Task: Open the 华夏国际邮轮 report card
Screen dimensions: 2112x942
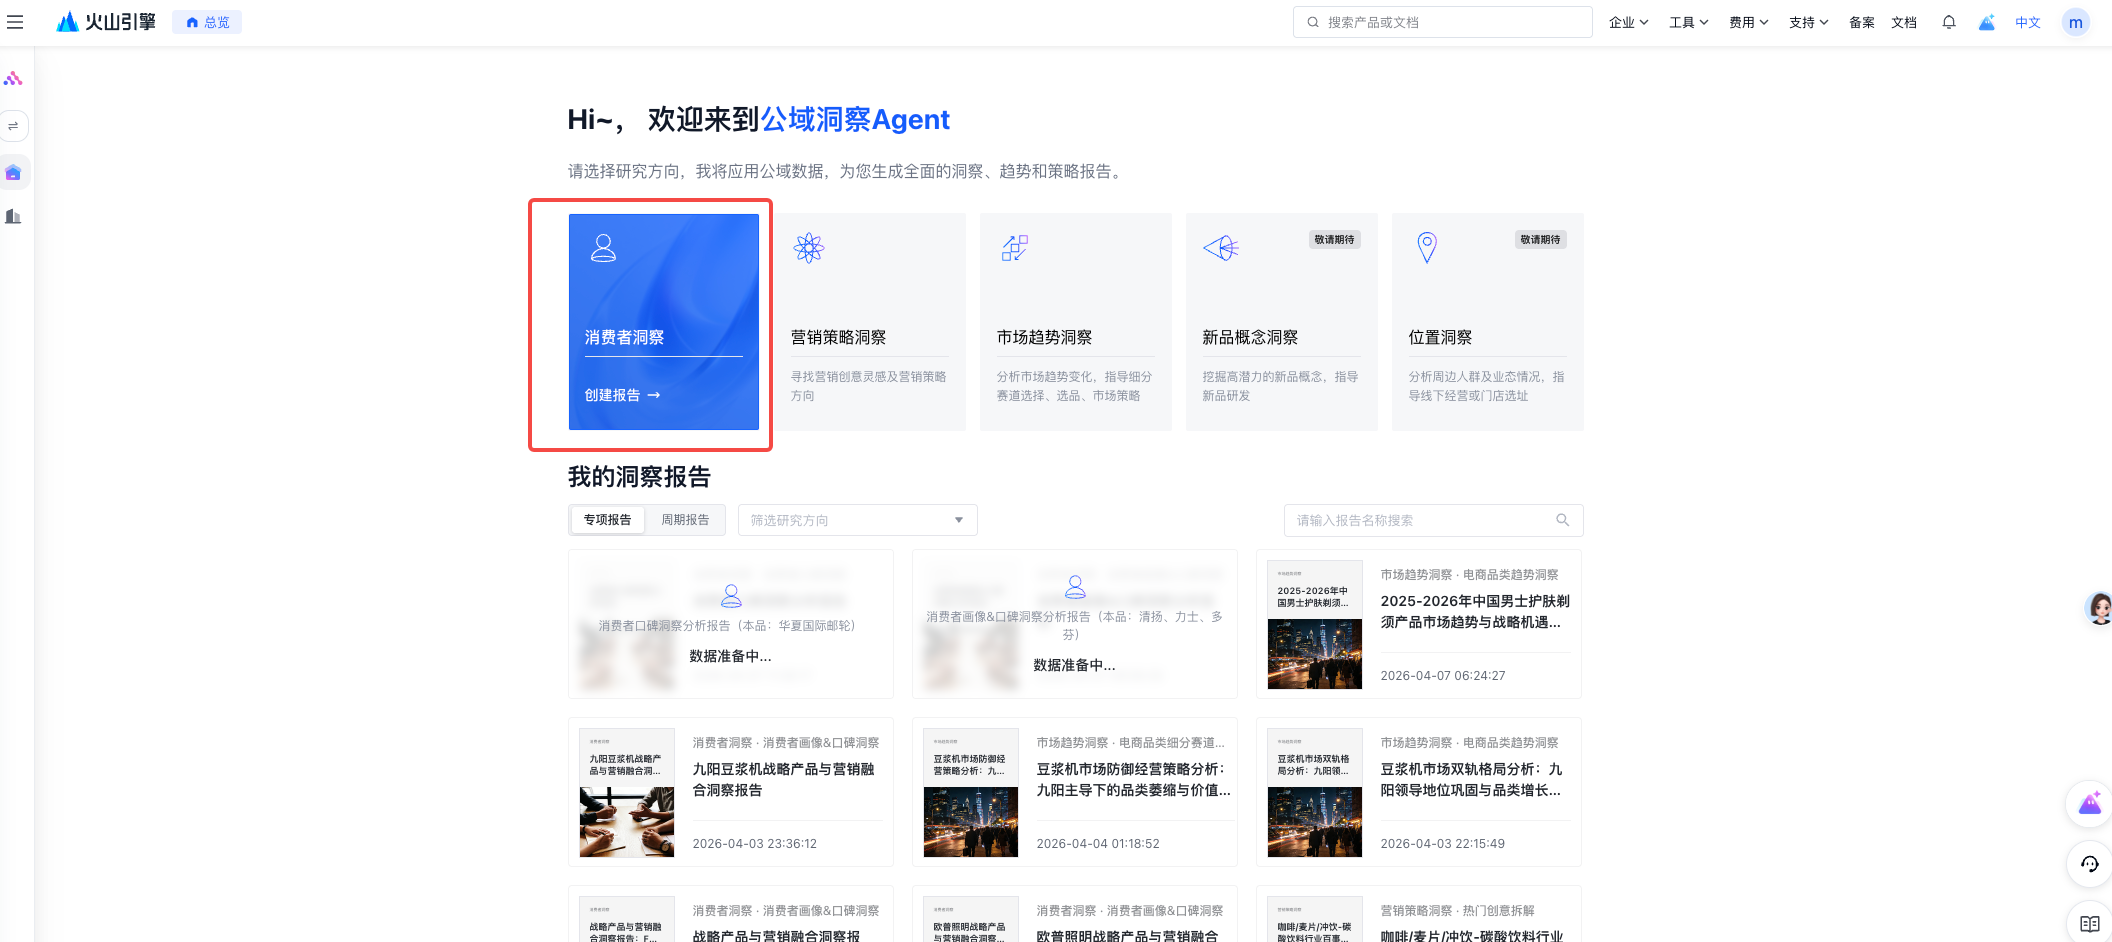Action: coord(731,624)
